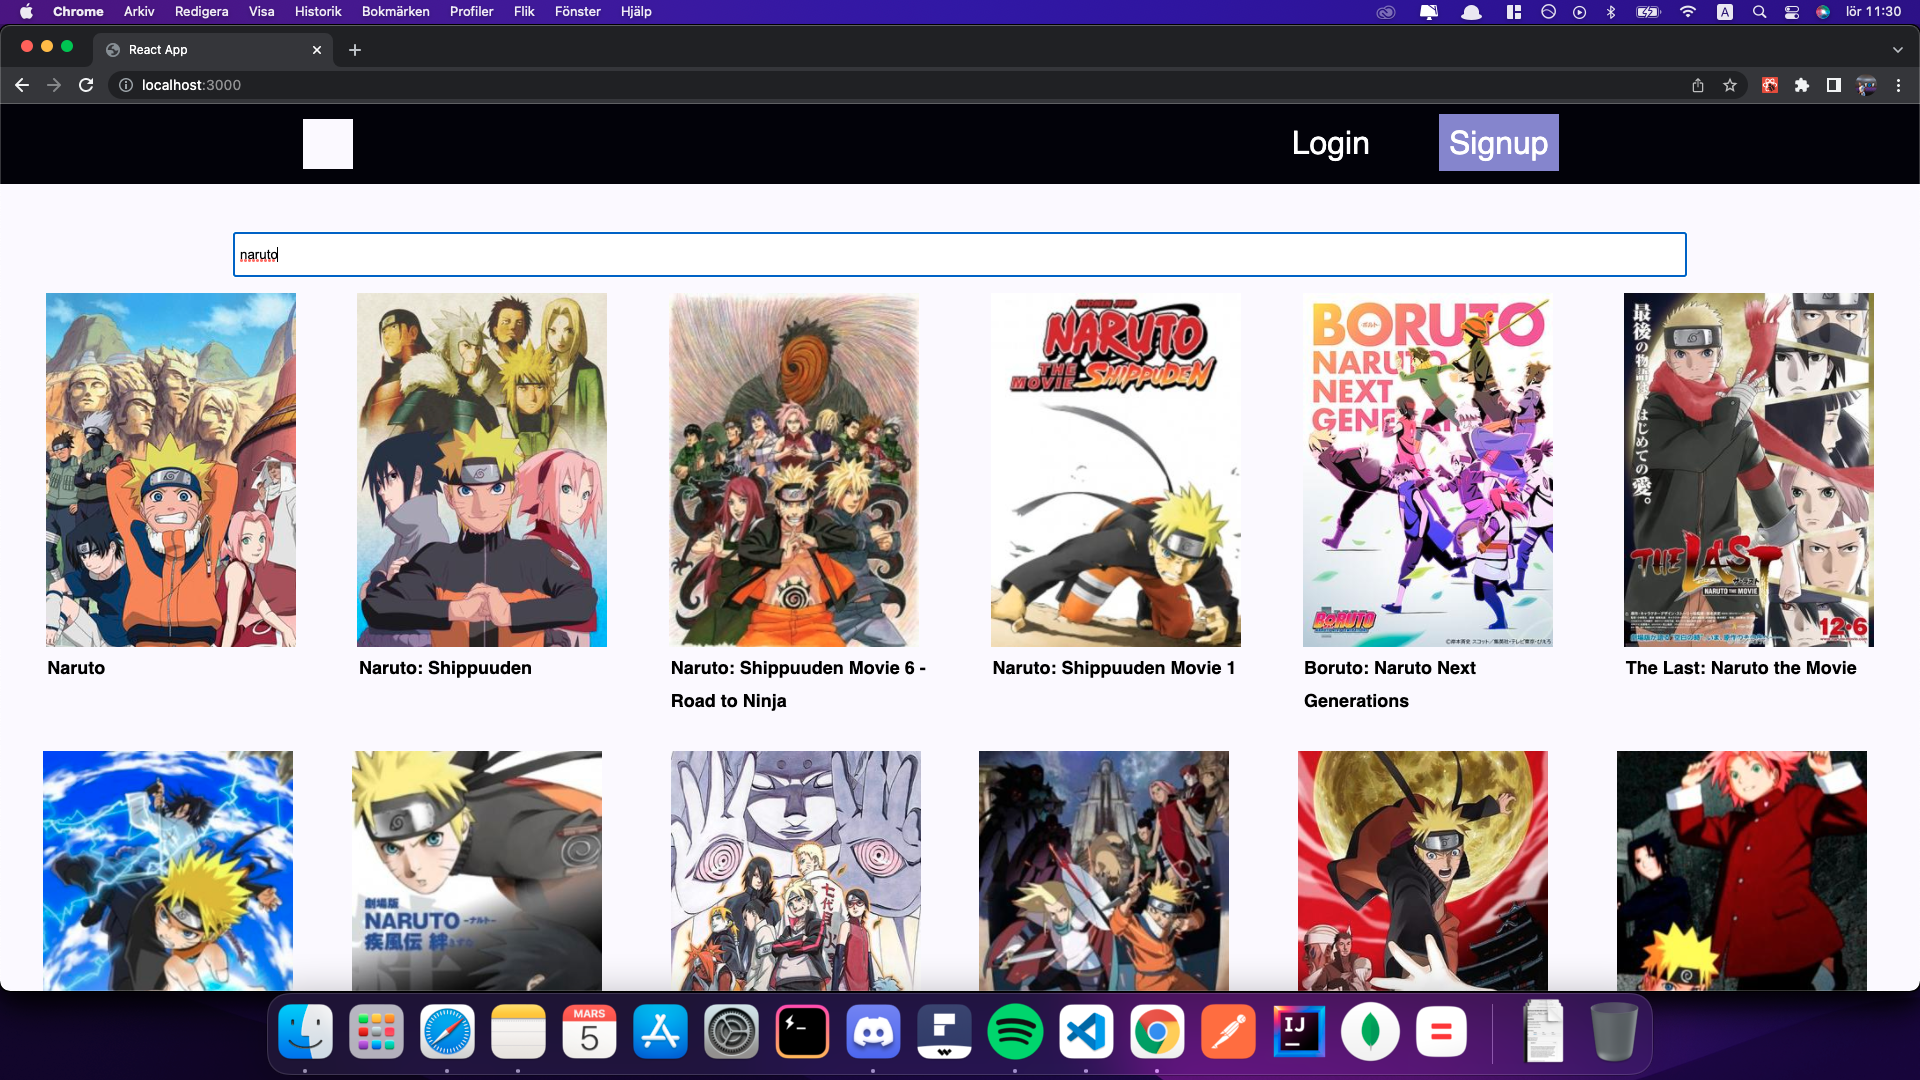Open the Redigera menu
This screenshot has height=1080, width=1920.
click(x=201, y=12)
